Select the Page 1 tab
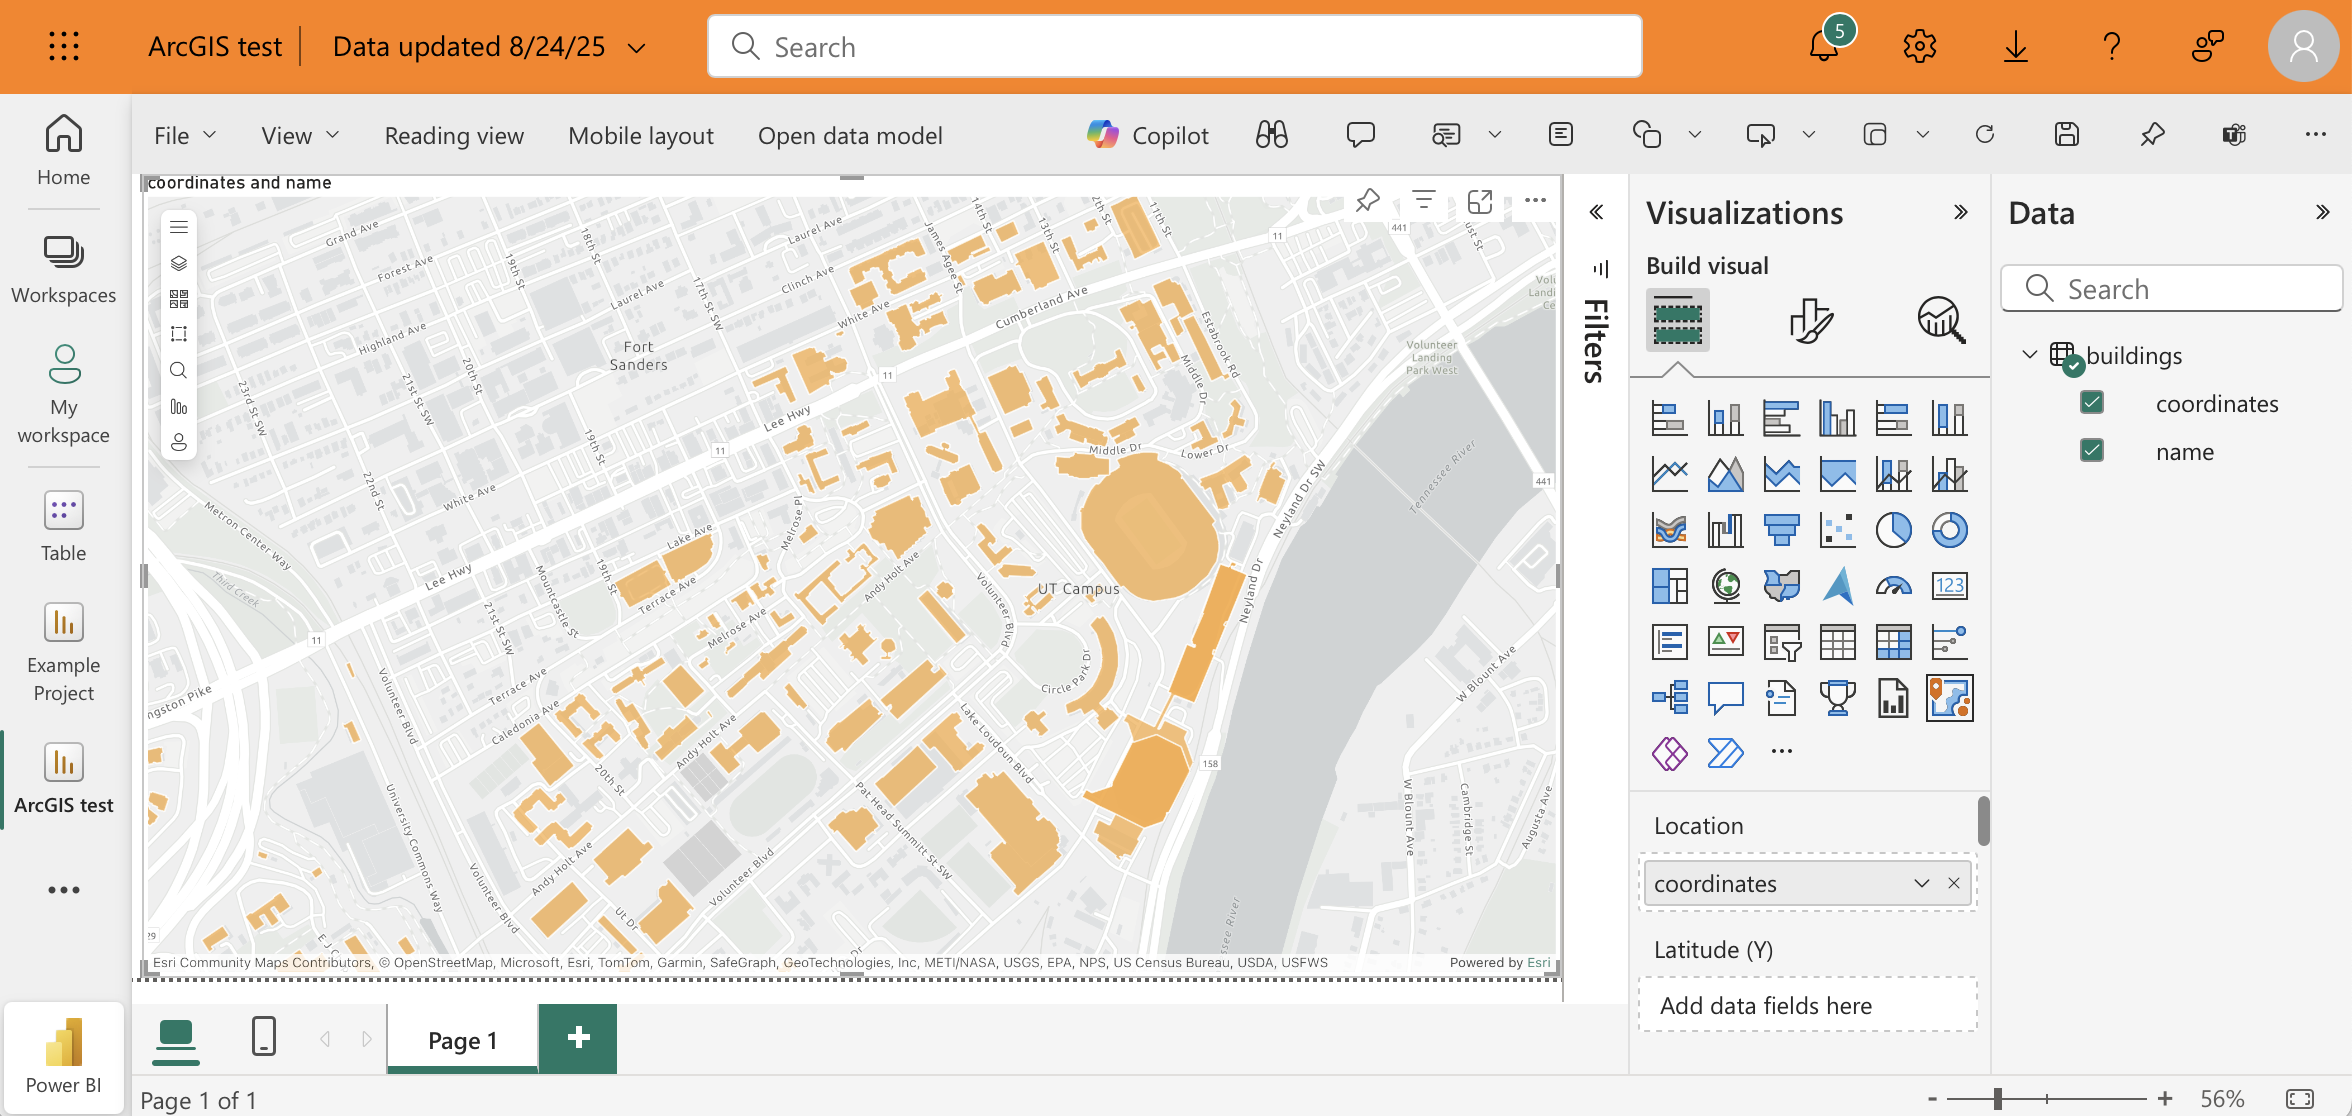2352x1116 pixels. point(463,1040)
